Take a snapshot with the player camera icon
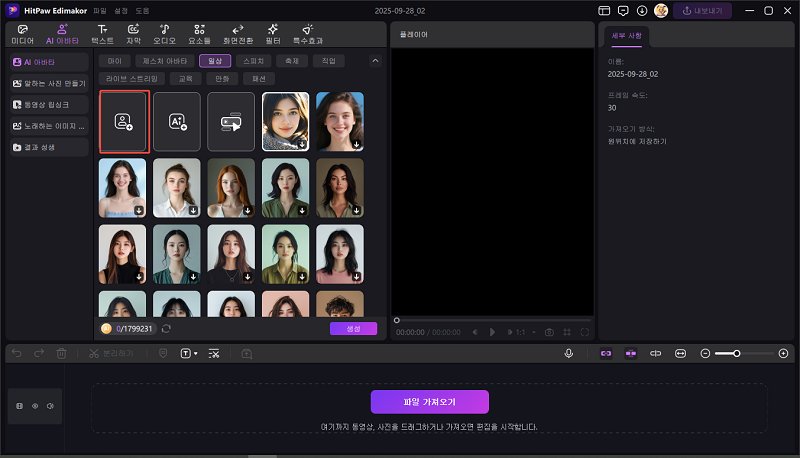The image size is (800, 458). [x=549, y=332]
